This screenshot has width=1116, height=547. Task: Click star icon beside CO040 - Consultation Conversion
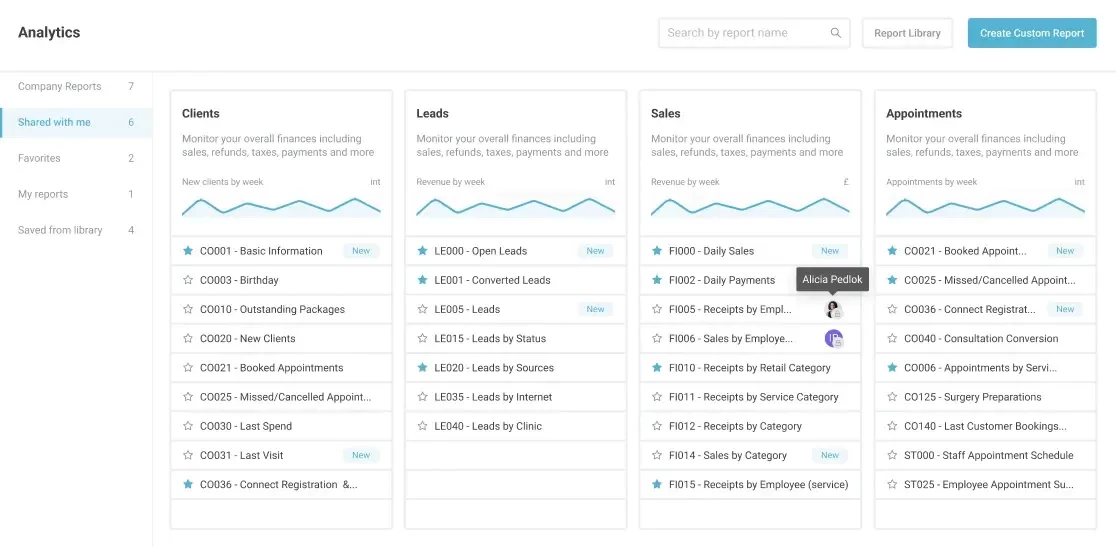[x=892, y=338]
